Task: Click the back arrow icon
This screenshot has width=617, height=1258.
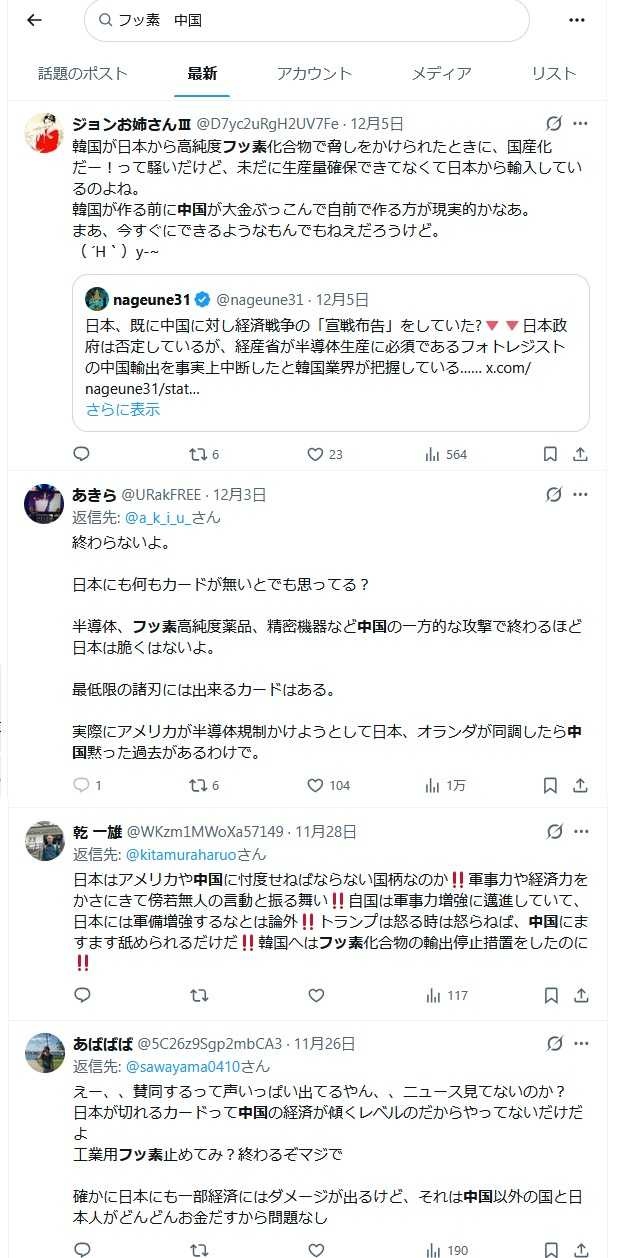Action: click(34, 20)
